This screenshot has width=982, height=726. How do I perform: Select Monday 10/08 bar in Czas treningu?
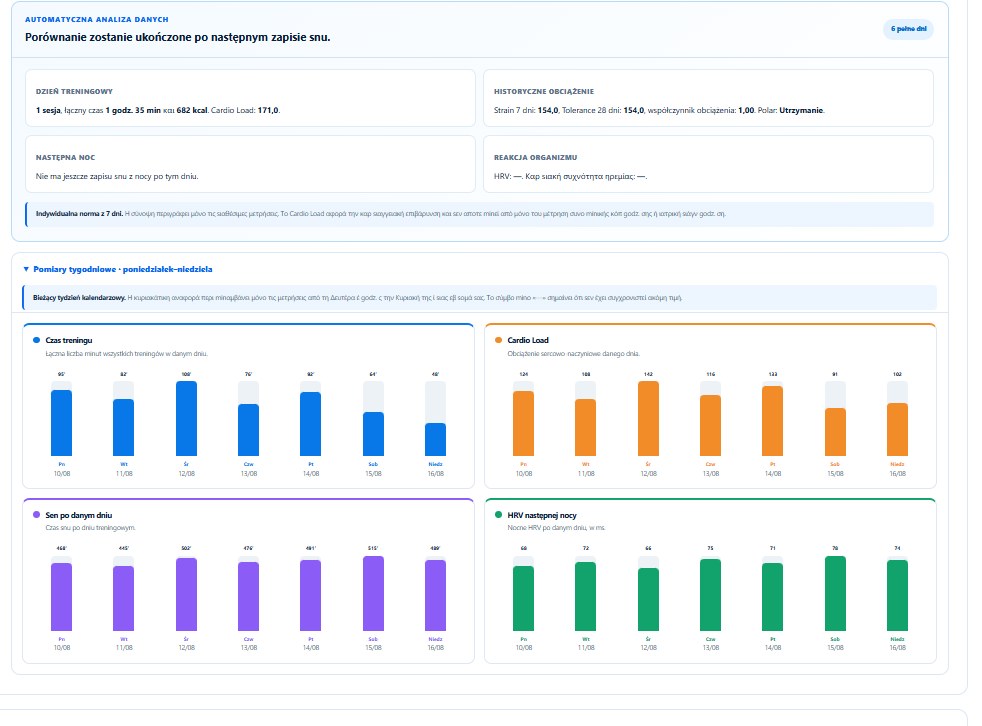pos(61,423)
